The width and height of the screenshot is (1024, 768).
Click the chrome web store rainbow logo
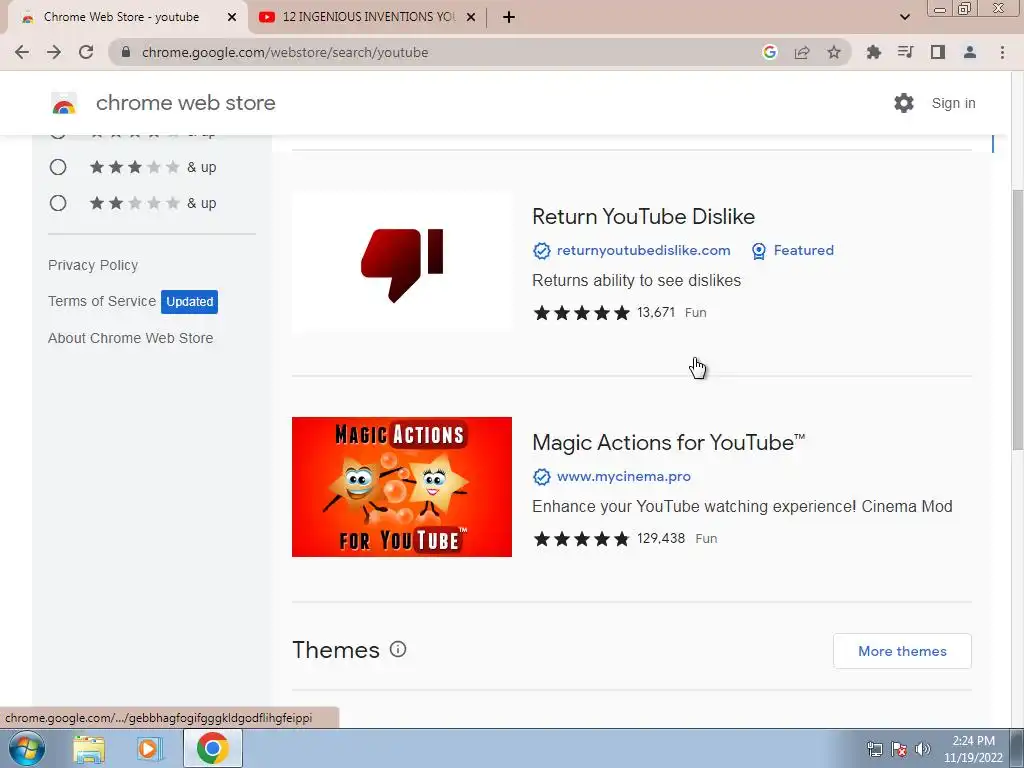[x=64, y=103]
